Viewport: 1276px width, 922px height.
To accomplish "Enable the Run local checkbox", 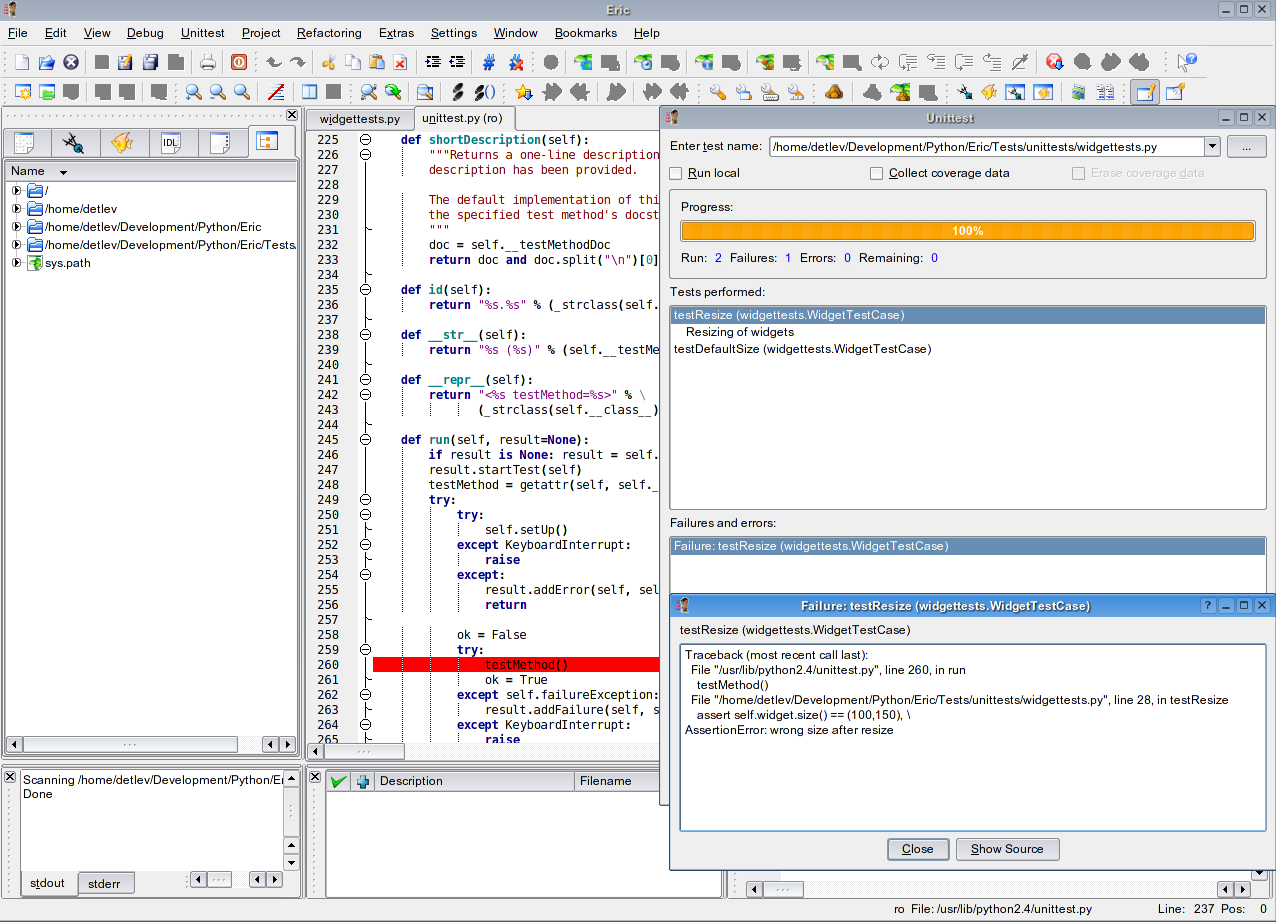I will 676,173.
